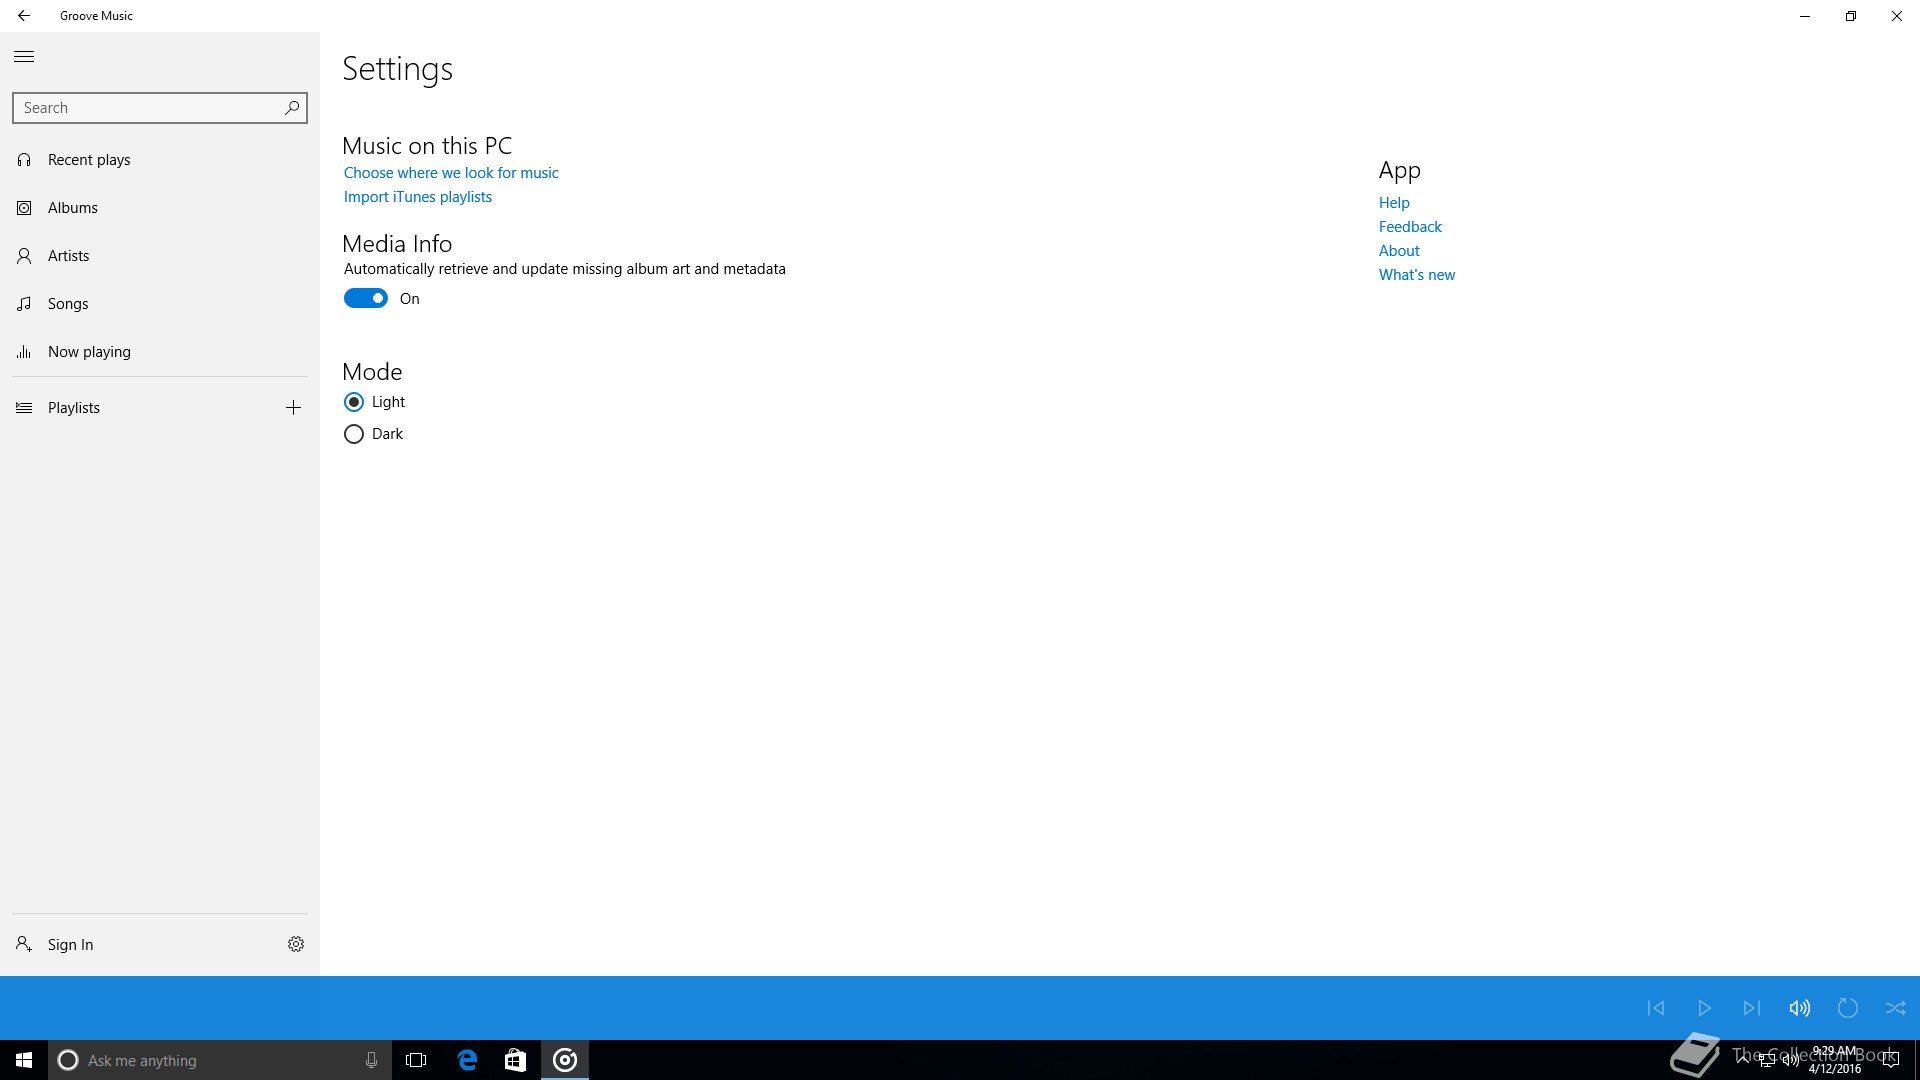Minimize the Groove Music window

tap(1805, 16)
